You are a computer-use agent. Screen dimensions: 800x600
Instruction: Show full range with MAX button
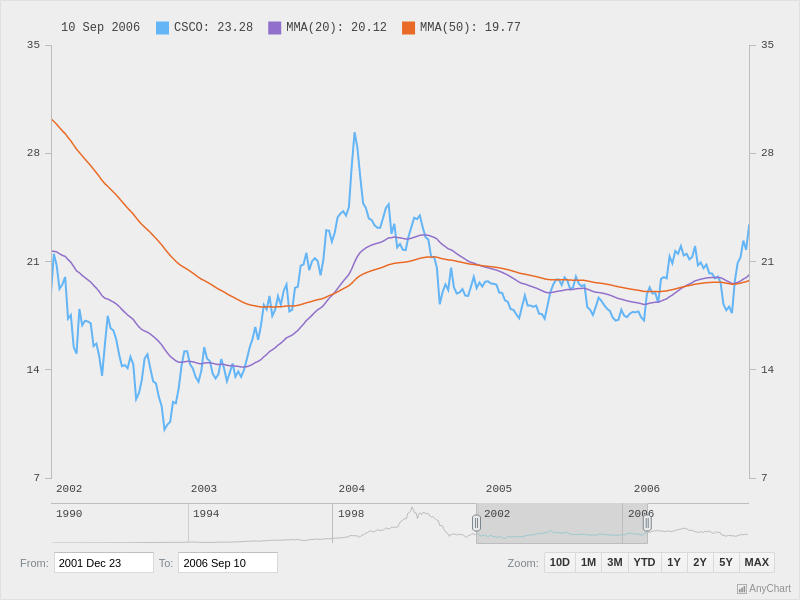pos(757,562)
